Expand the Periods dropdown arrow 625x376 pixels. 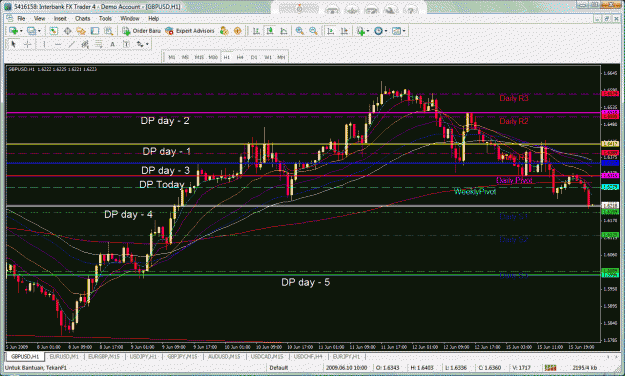385,31
